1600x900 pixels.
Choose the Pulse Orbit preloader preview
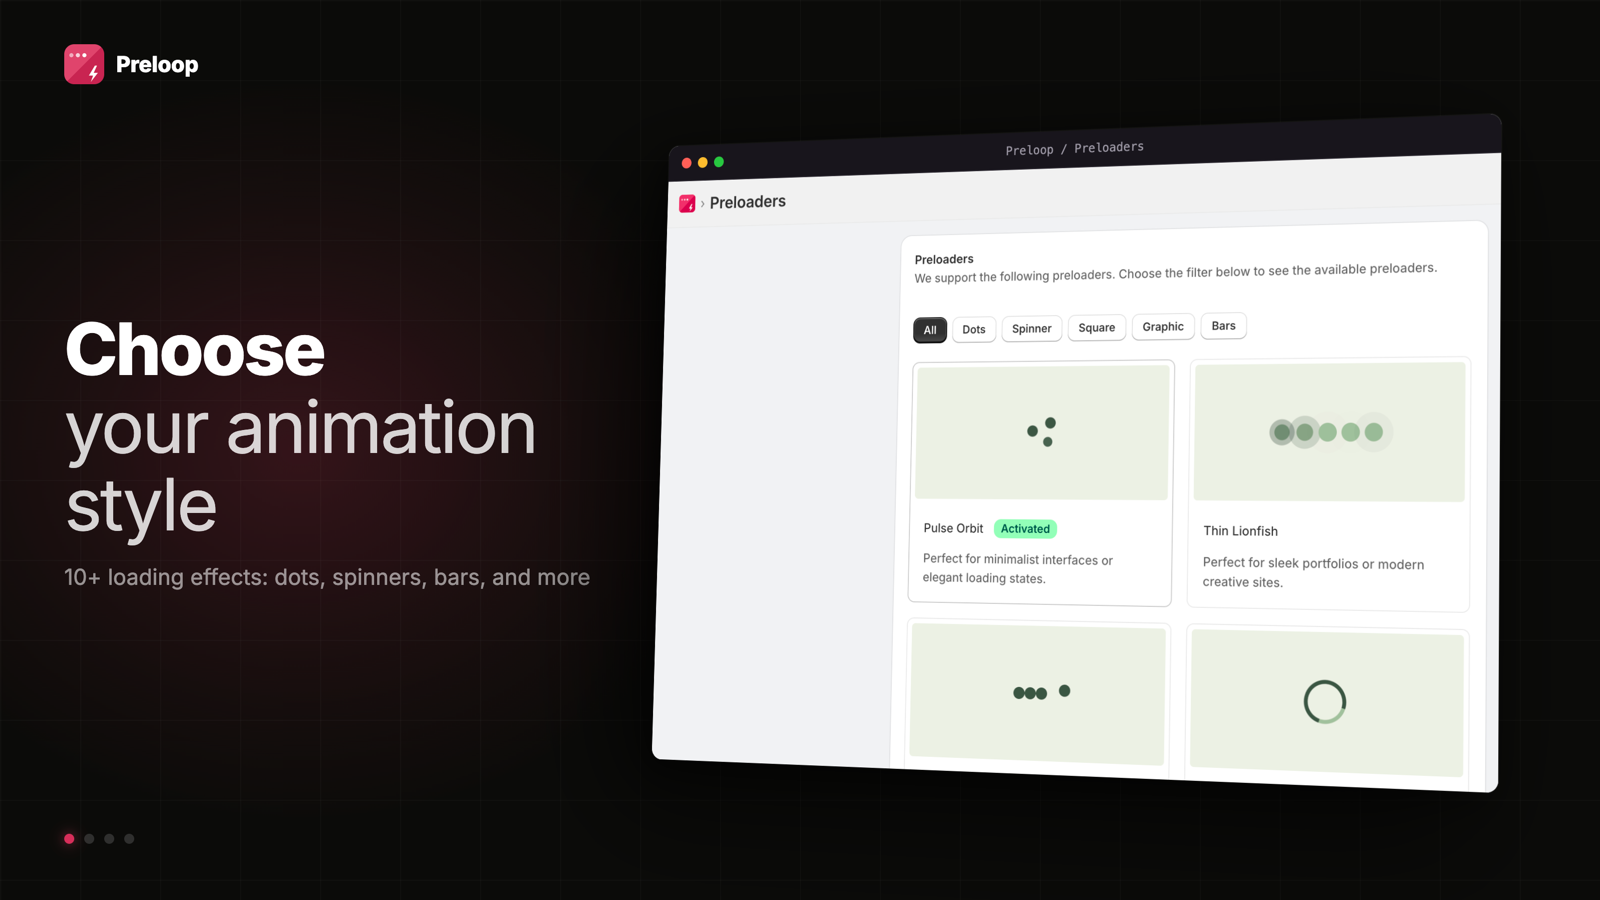pyautogui.click(x=1042, y=432)
